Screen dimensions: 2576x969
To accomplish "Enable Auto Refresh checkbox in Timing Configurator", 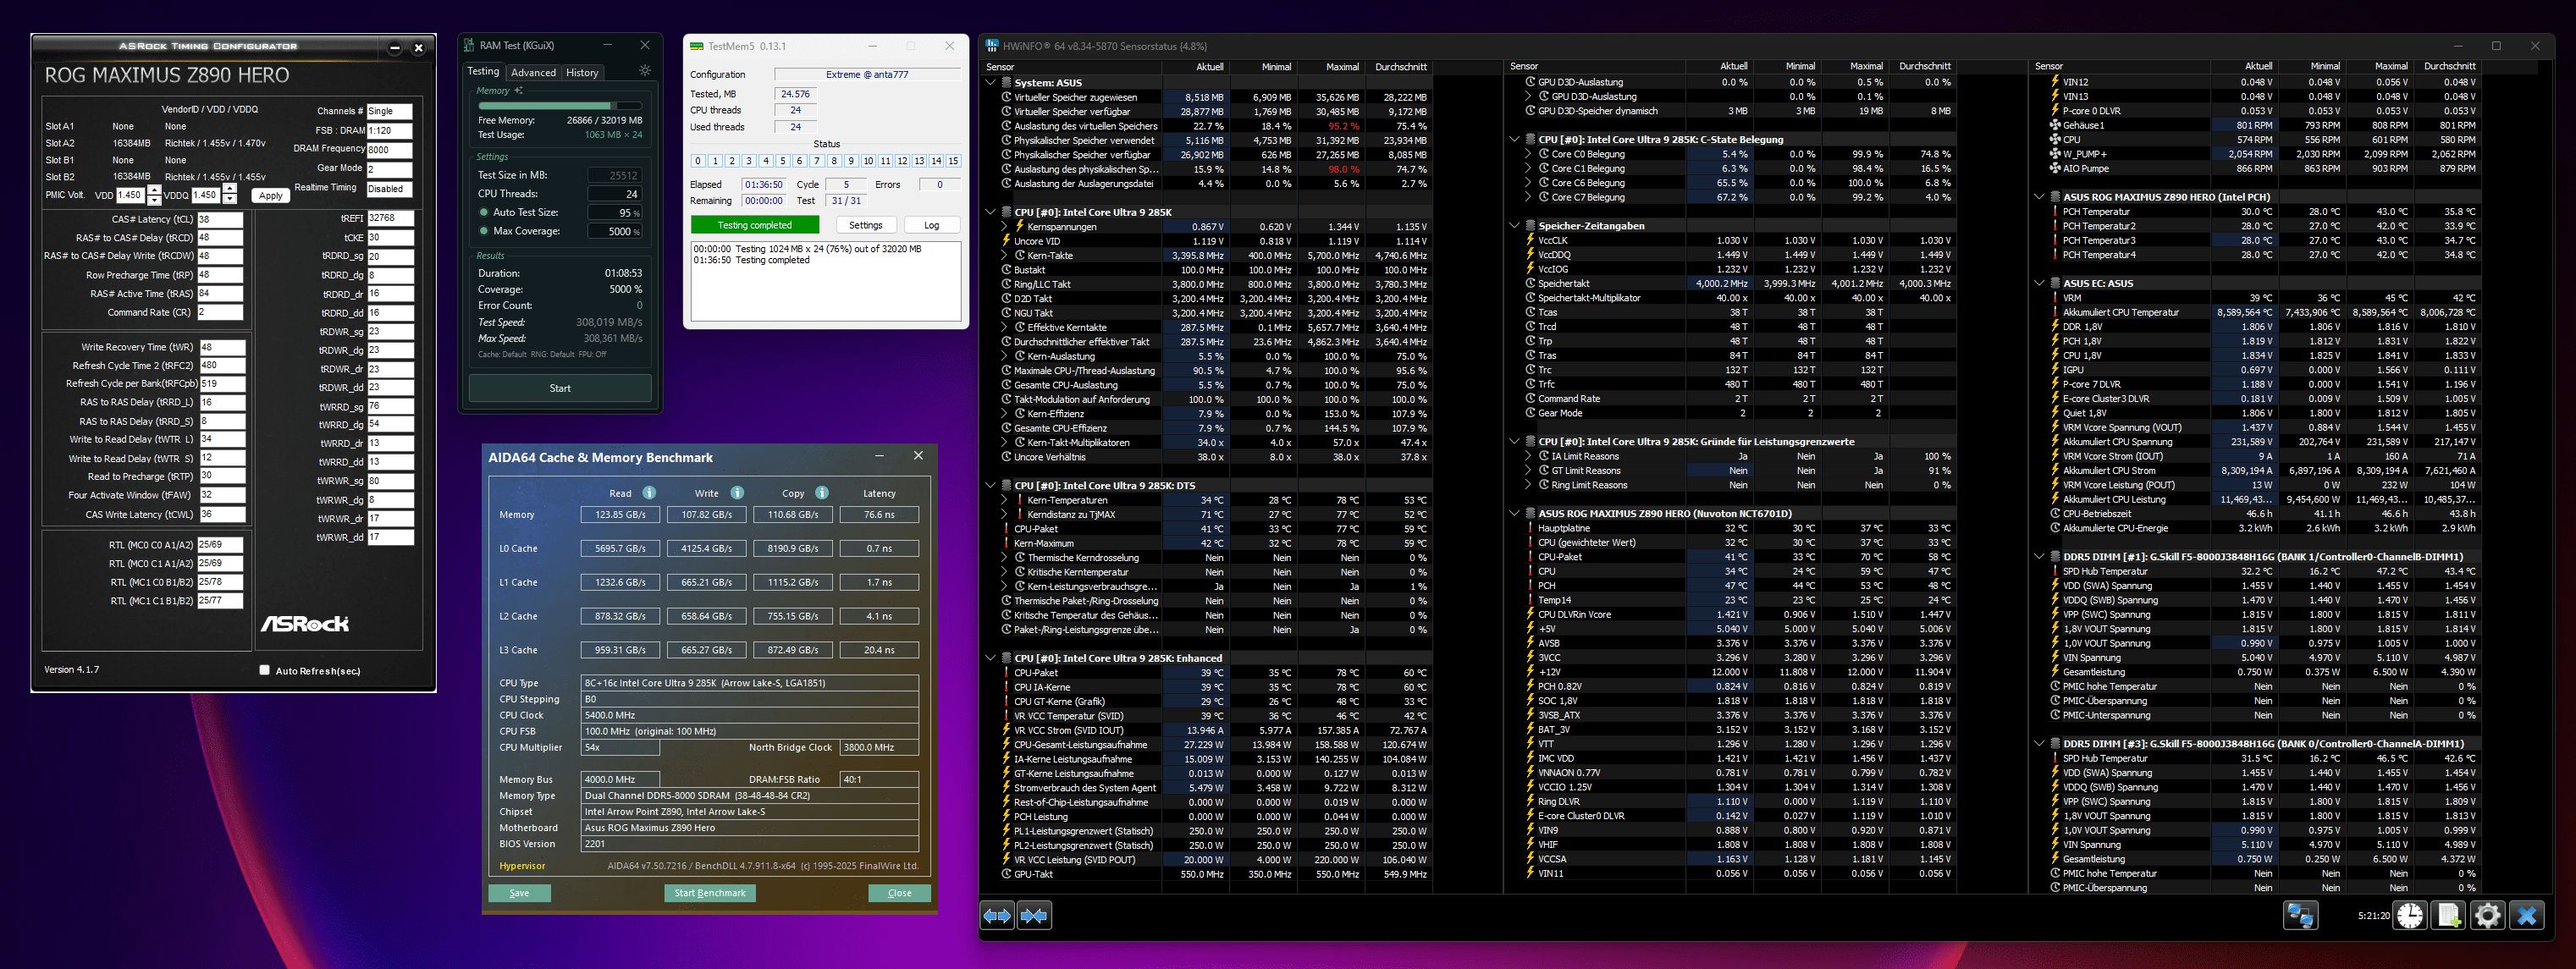I will click(x=265, y=670).
